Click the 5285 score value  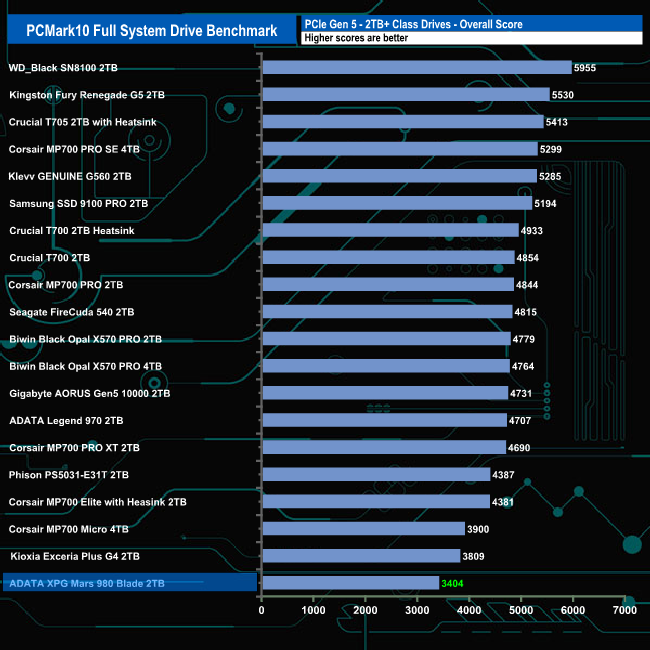click(x=550, y=176)
